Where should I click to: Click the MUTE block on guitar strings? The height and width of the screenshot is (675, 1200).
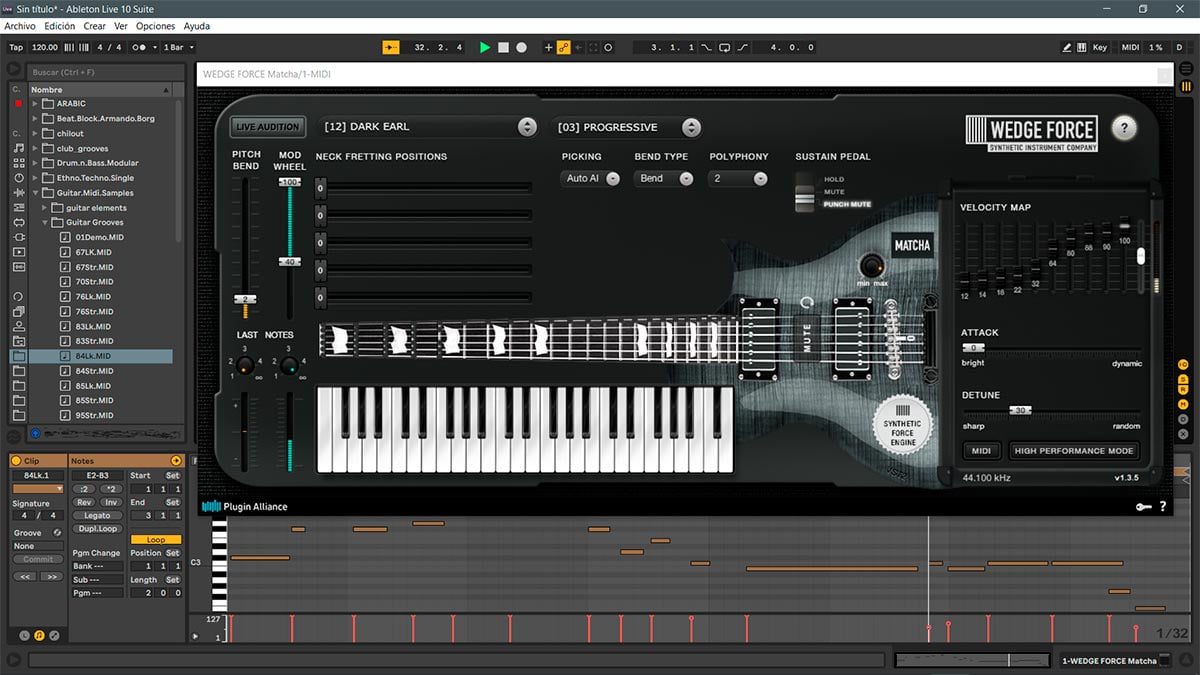(807, 339)
